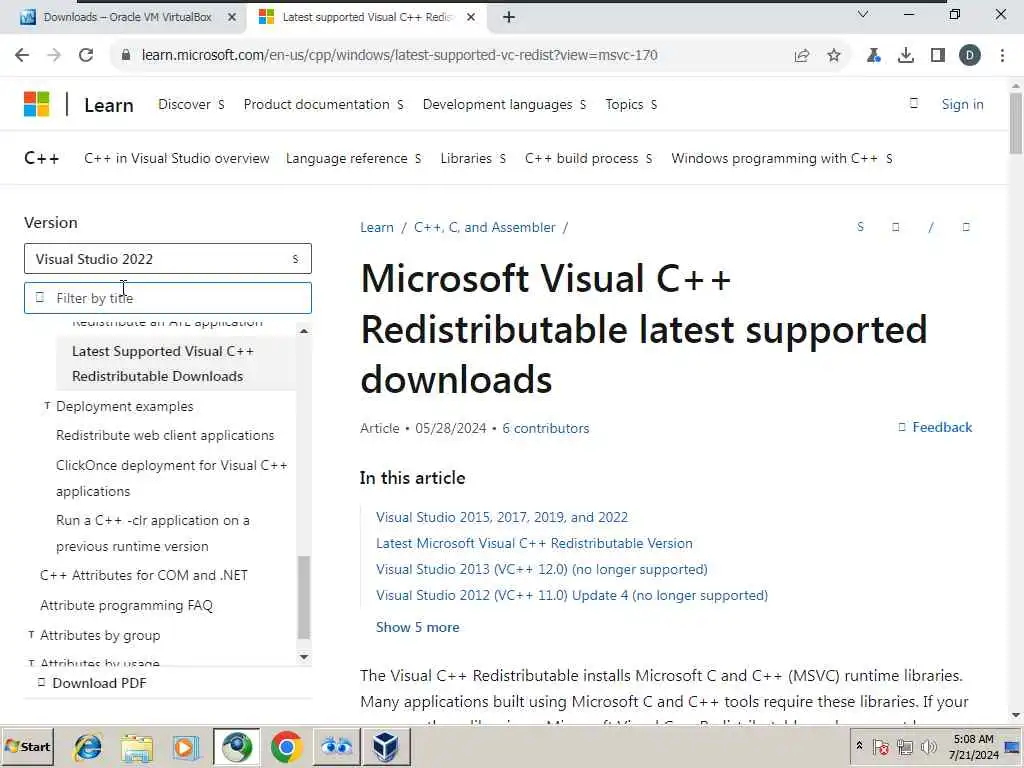Expand Development languages menu
The height and width of the screenshot is (768, 1024).
point(504,104)
